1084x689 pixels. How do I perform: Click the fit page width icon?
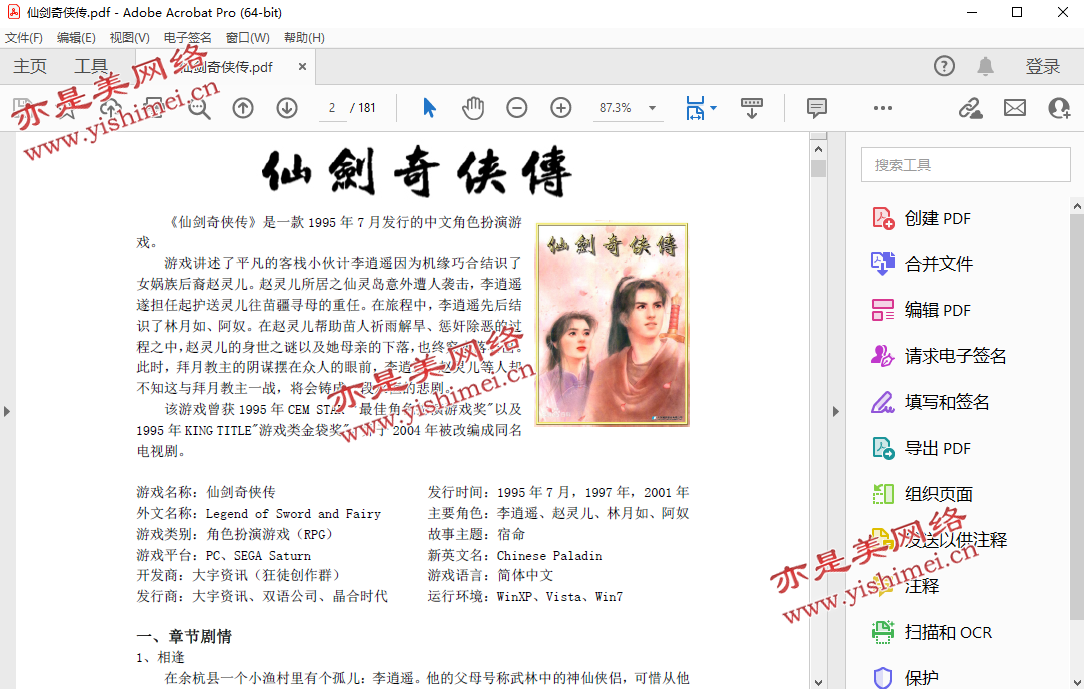tap(695, 108)
